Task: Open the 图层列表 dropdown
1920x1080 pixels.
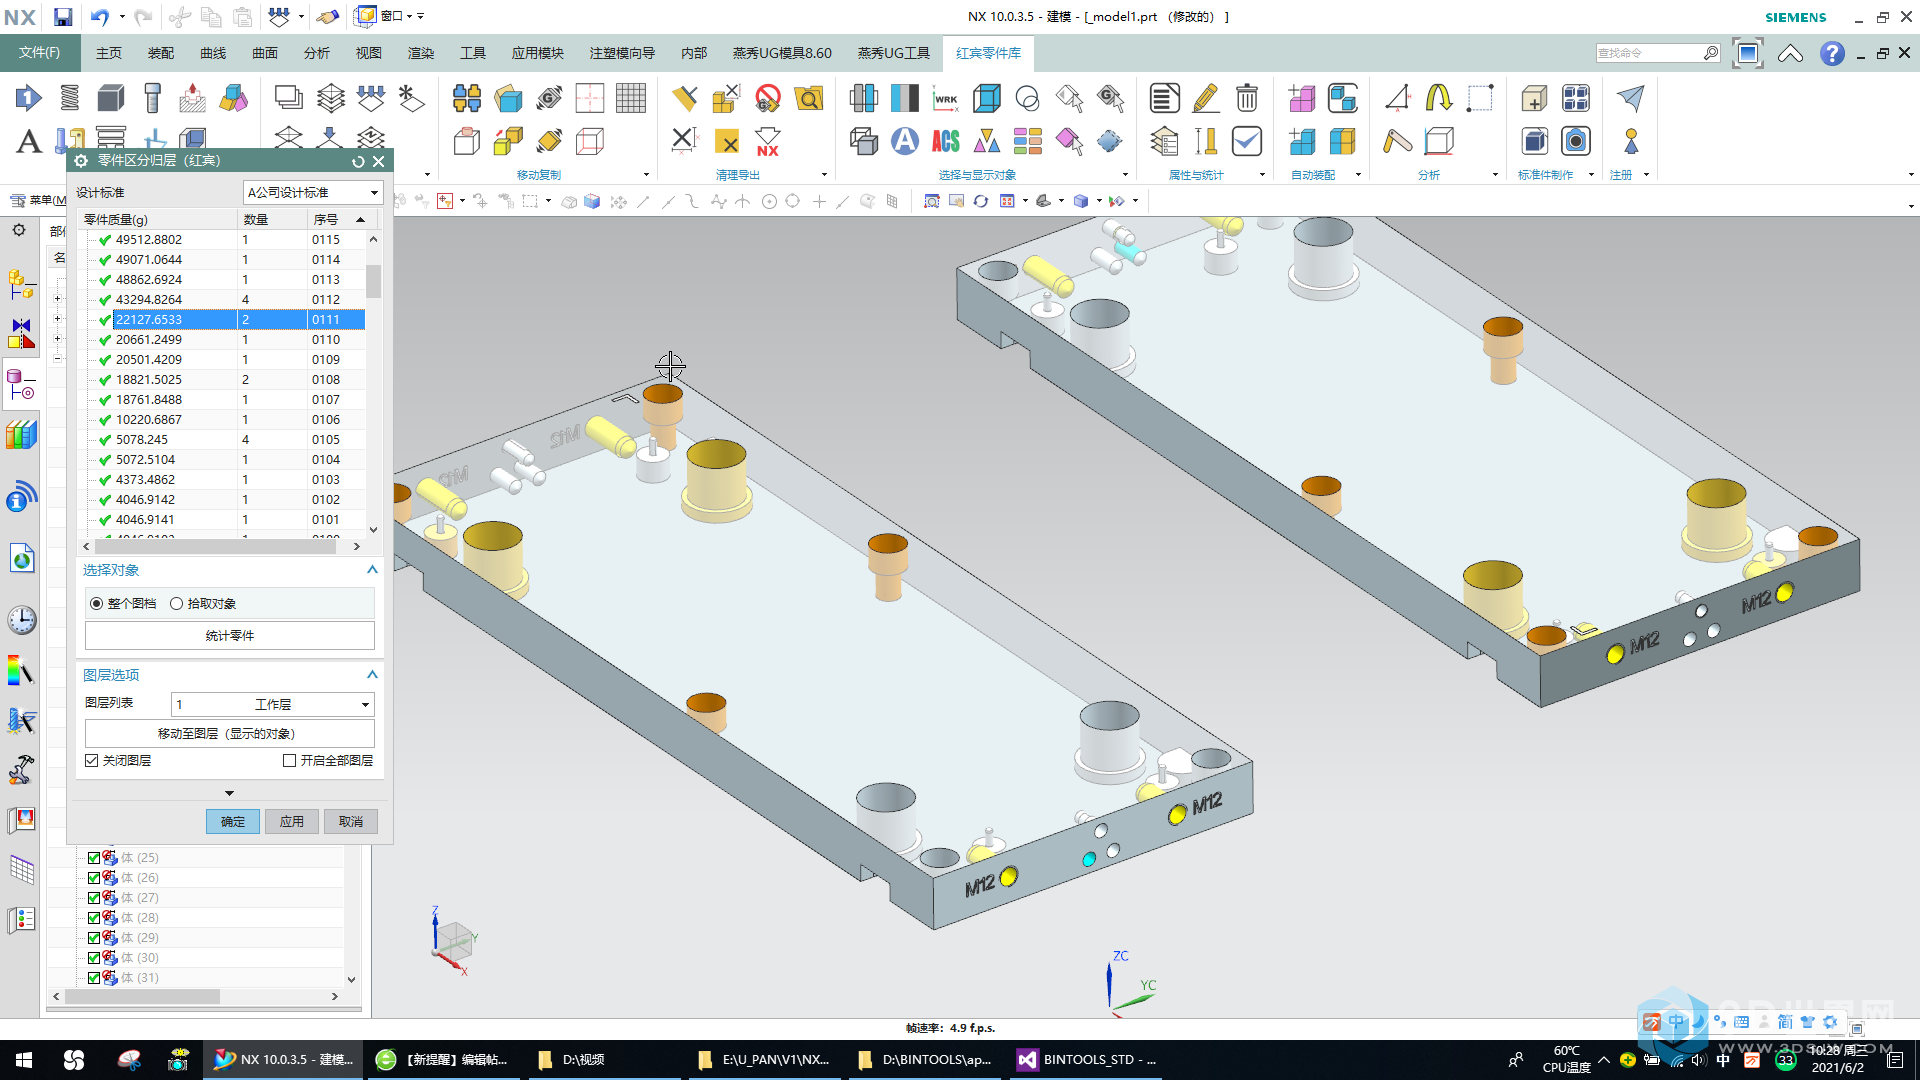Action: (272, 705)
